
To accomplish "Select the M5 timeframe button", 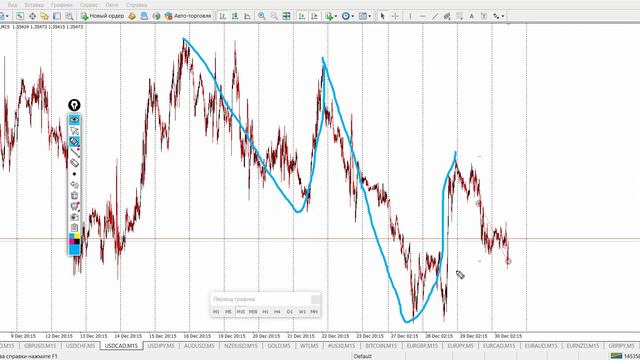I will coord(229,312).
